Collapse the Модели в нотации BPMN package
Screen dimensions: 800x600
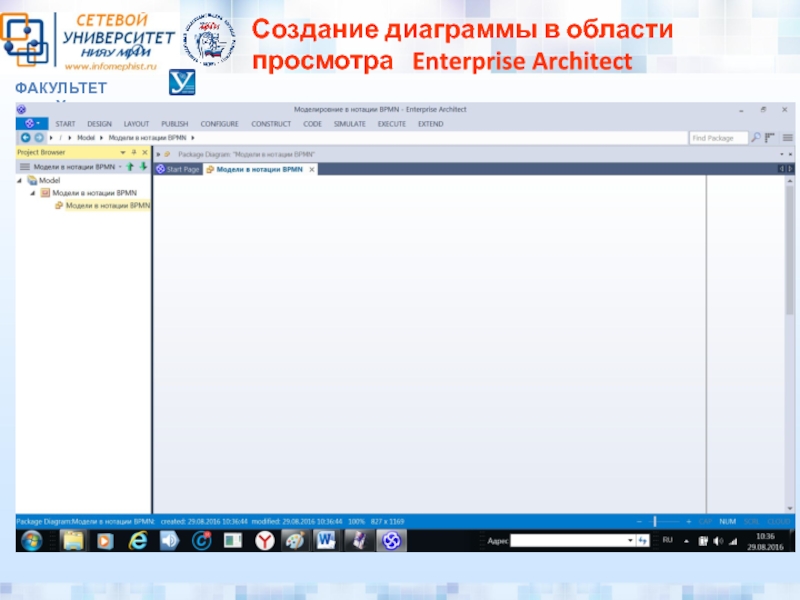coord(32,193)
